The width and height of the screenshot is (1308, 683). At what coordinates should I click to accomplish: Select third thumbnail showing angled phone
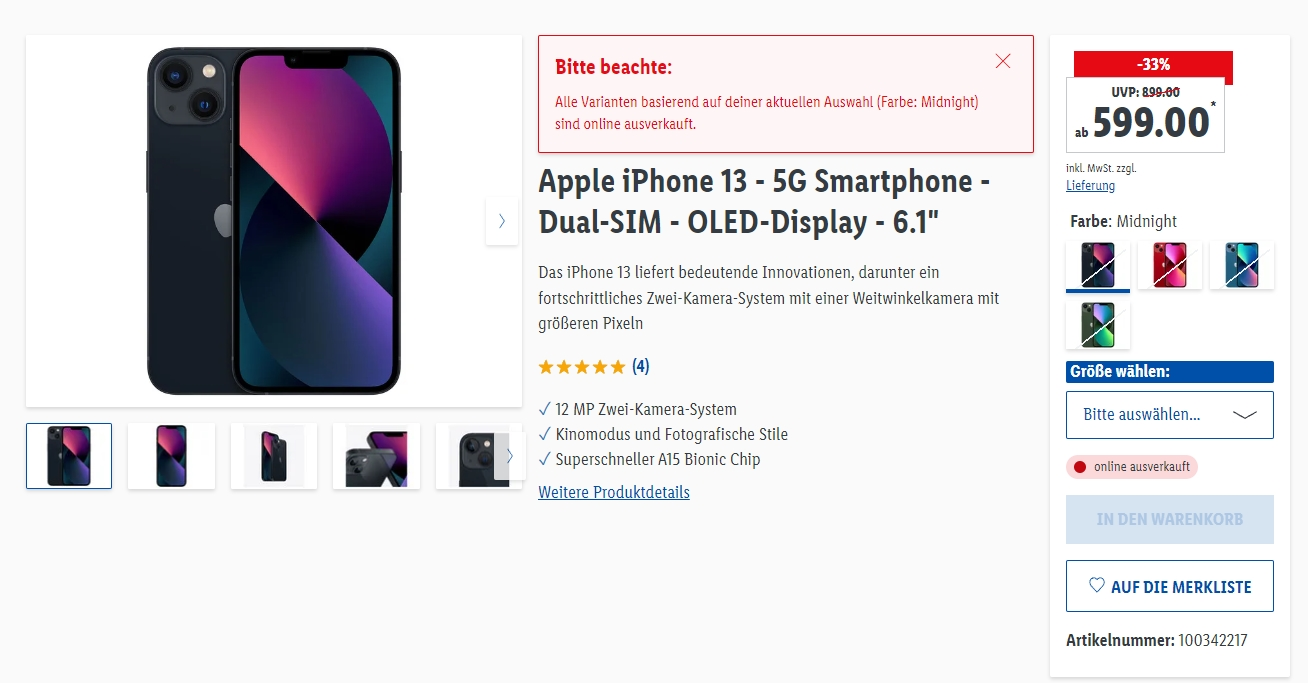274,456
